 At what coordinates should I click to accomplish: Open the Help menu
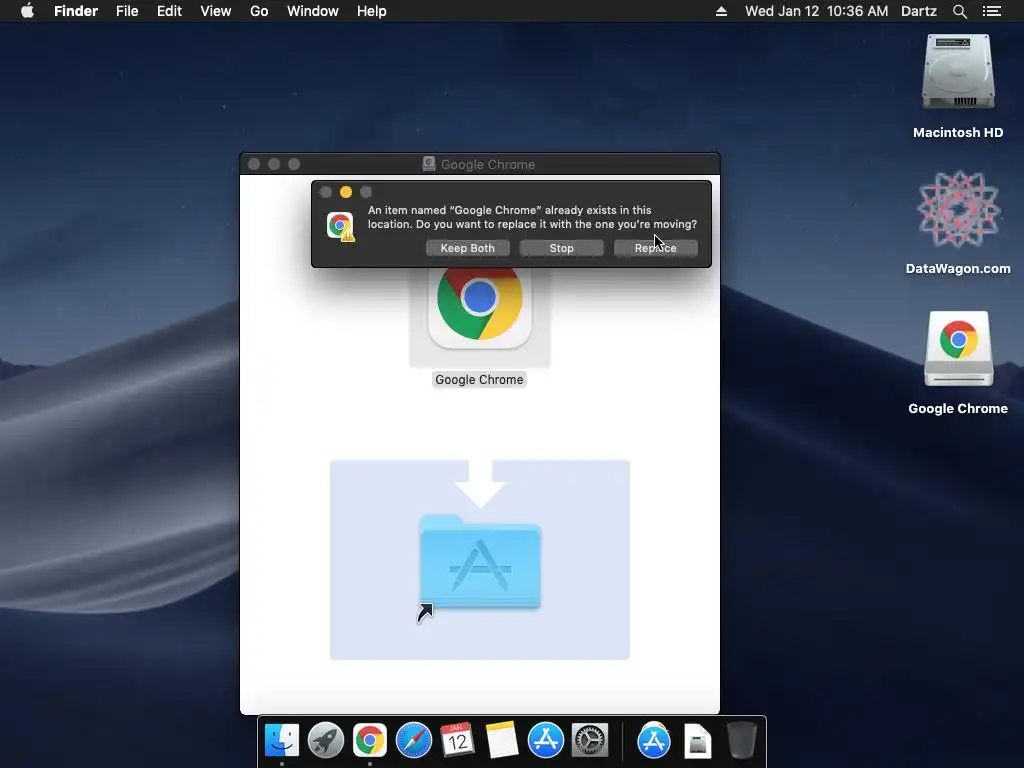click(x=372, y=11)
